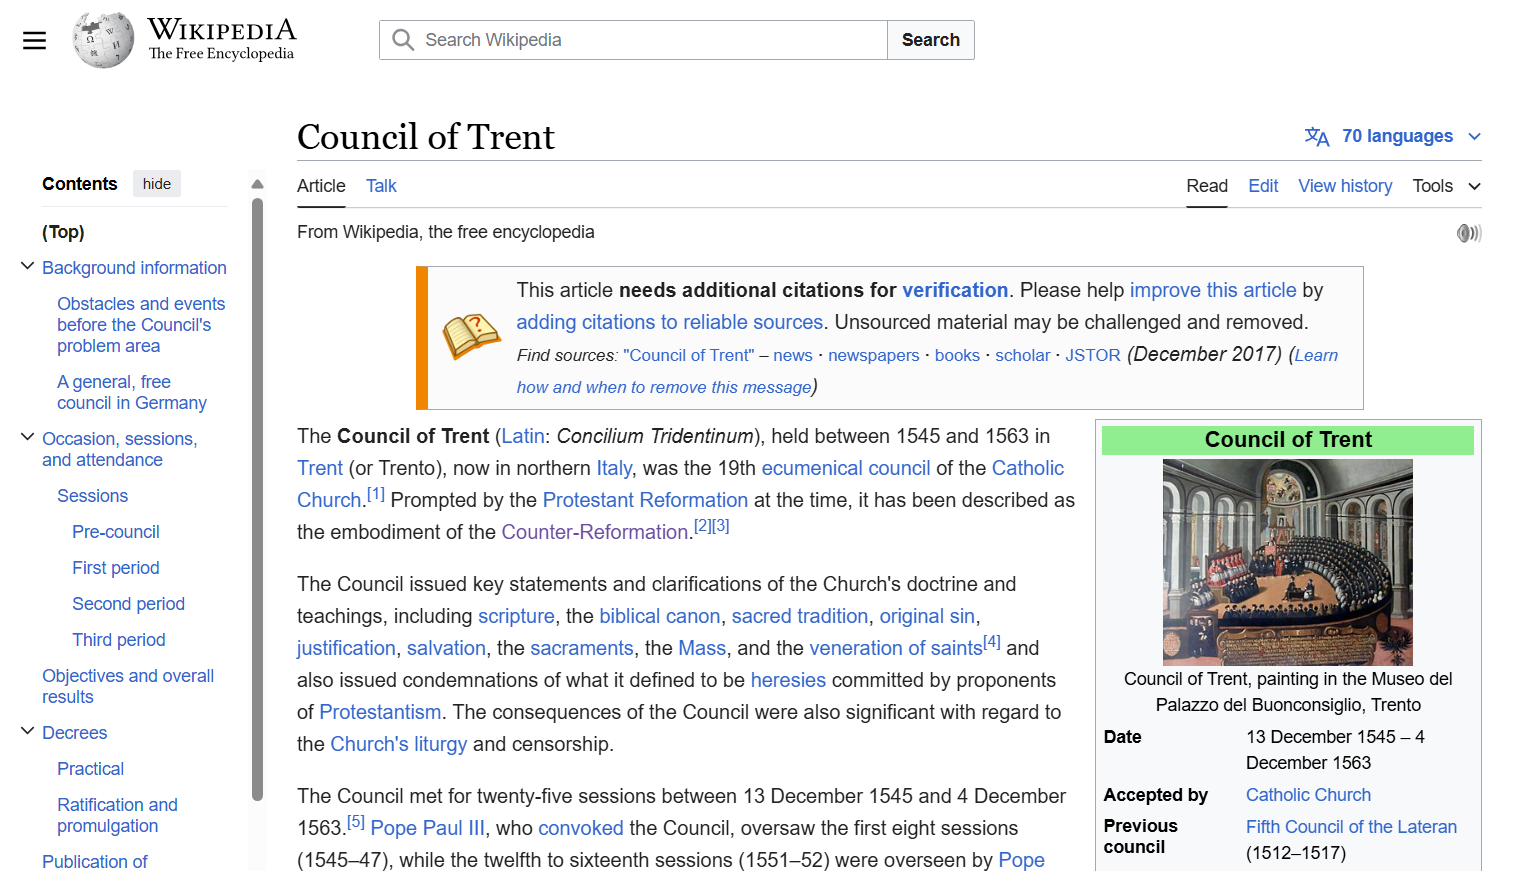Open the heresies link

click(x=788, y=680)
